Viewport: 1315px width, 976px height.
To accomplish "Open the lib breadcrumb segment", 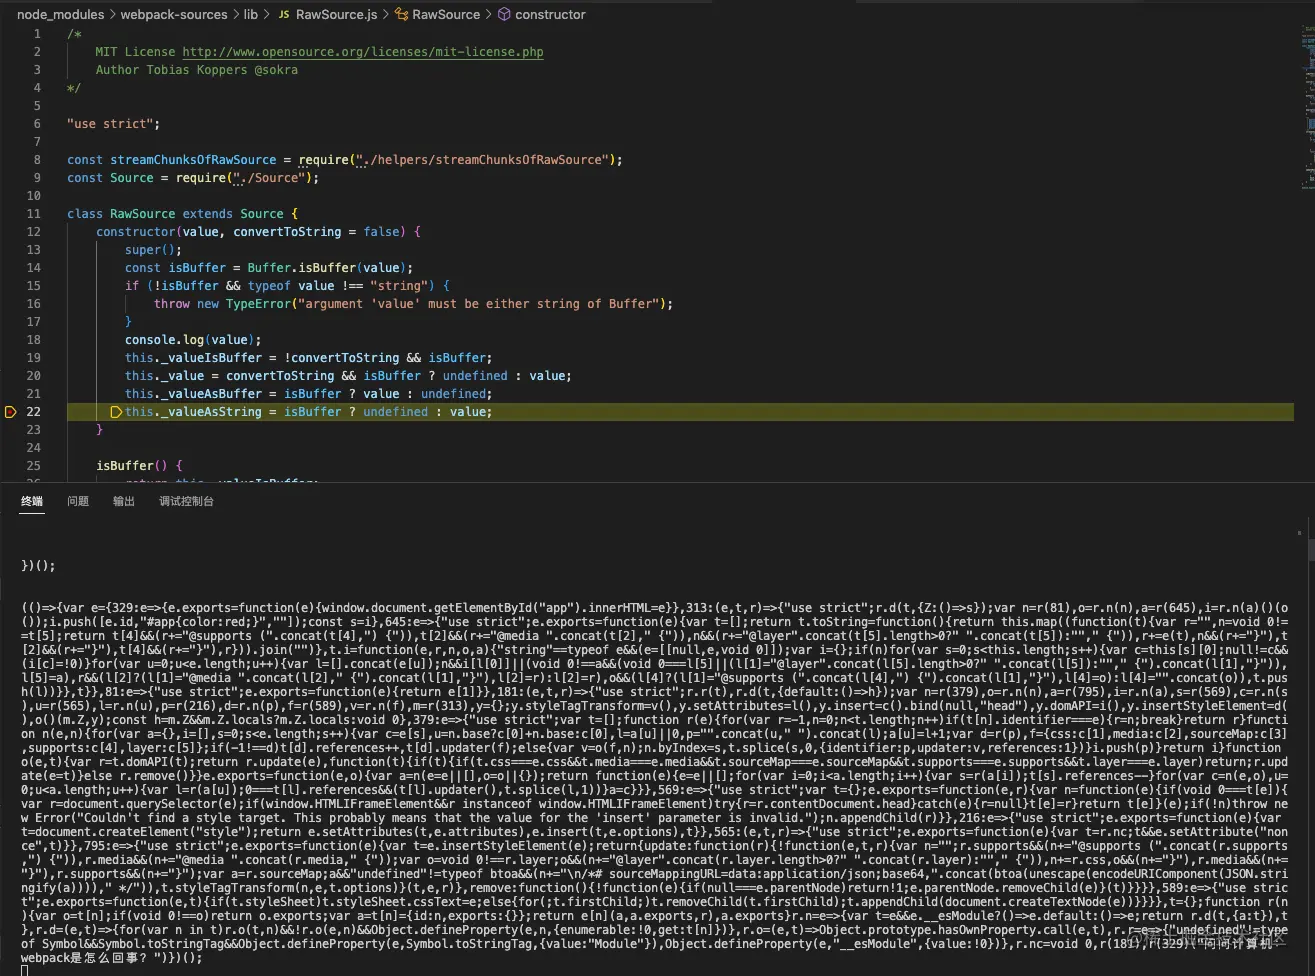I will tap(250, 15).
